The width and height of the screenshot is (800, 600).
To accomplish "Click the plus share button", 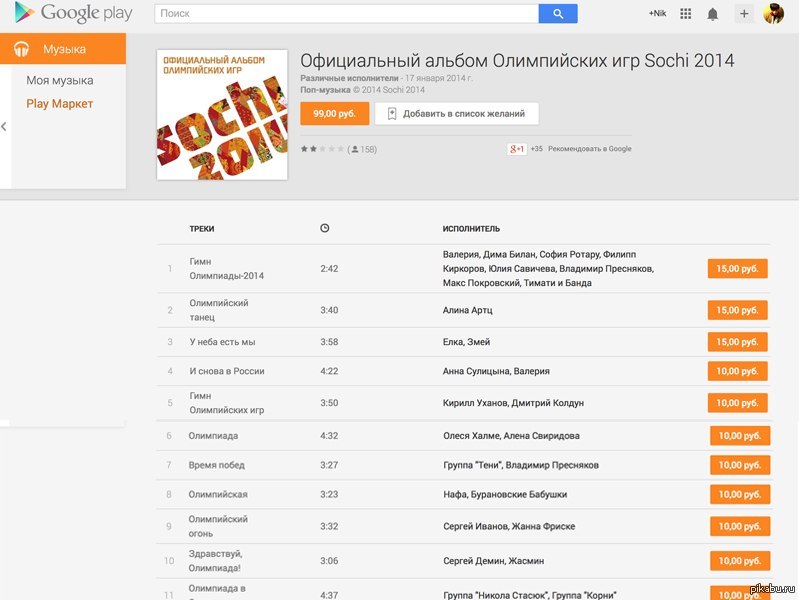I will [x=744, y=14].
